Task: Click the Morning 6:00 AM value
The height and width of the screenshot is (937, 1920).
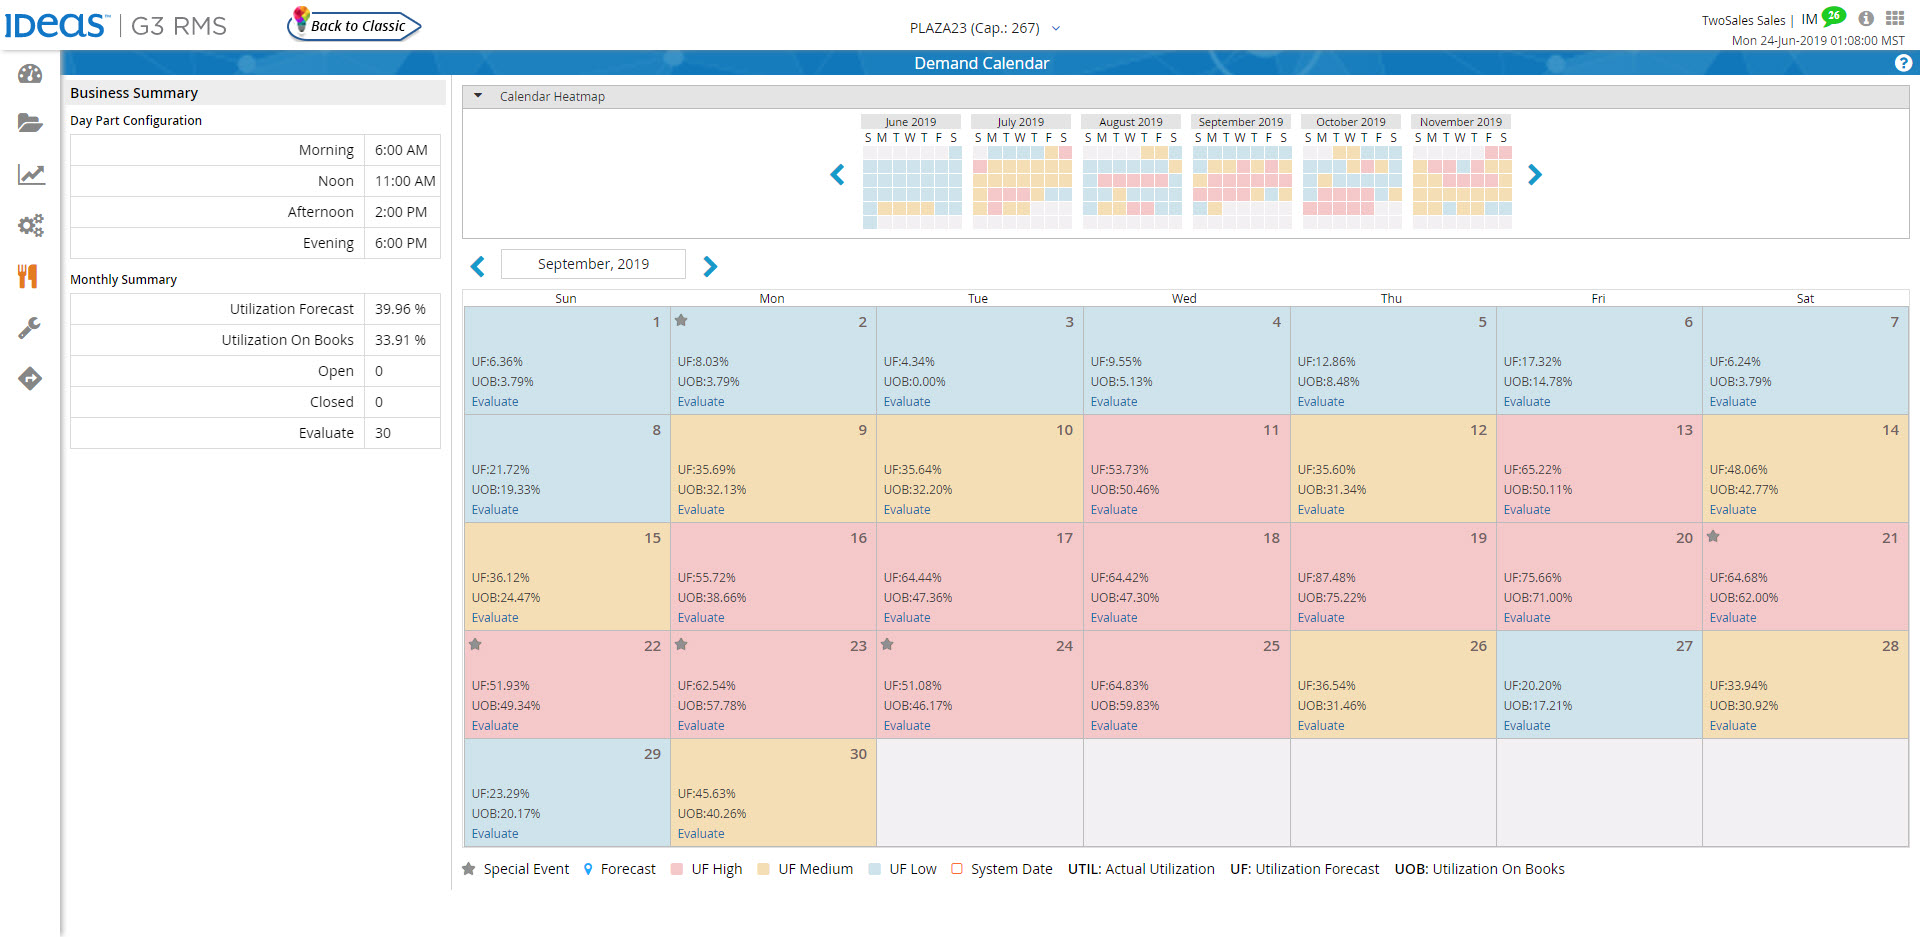Action: 401,150
